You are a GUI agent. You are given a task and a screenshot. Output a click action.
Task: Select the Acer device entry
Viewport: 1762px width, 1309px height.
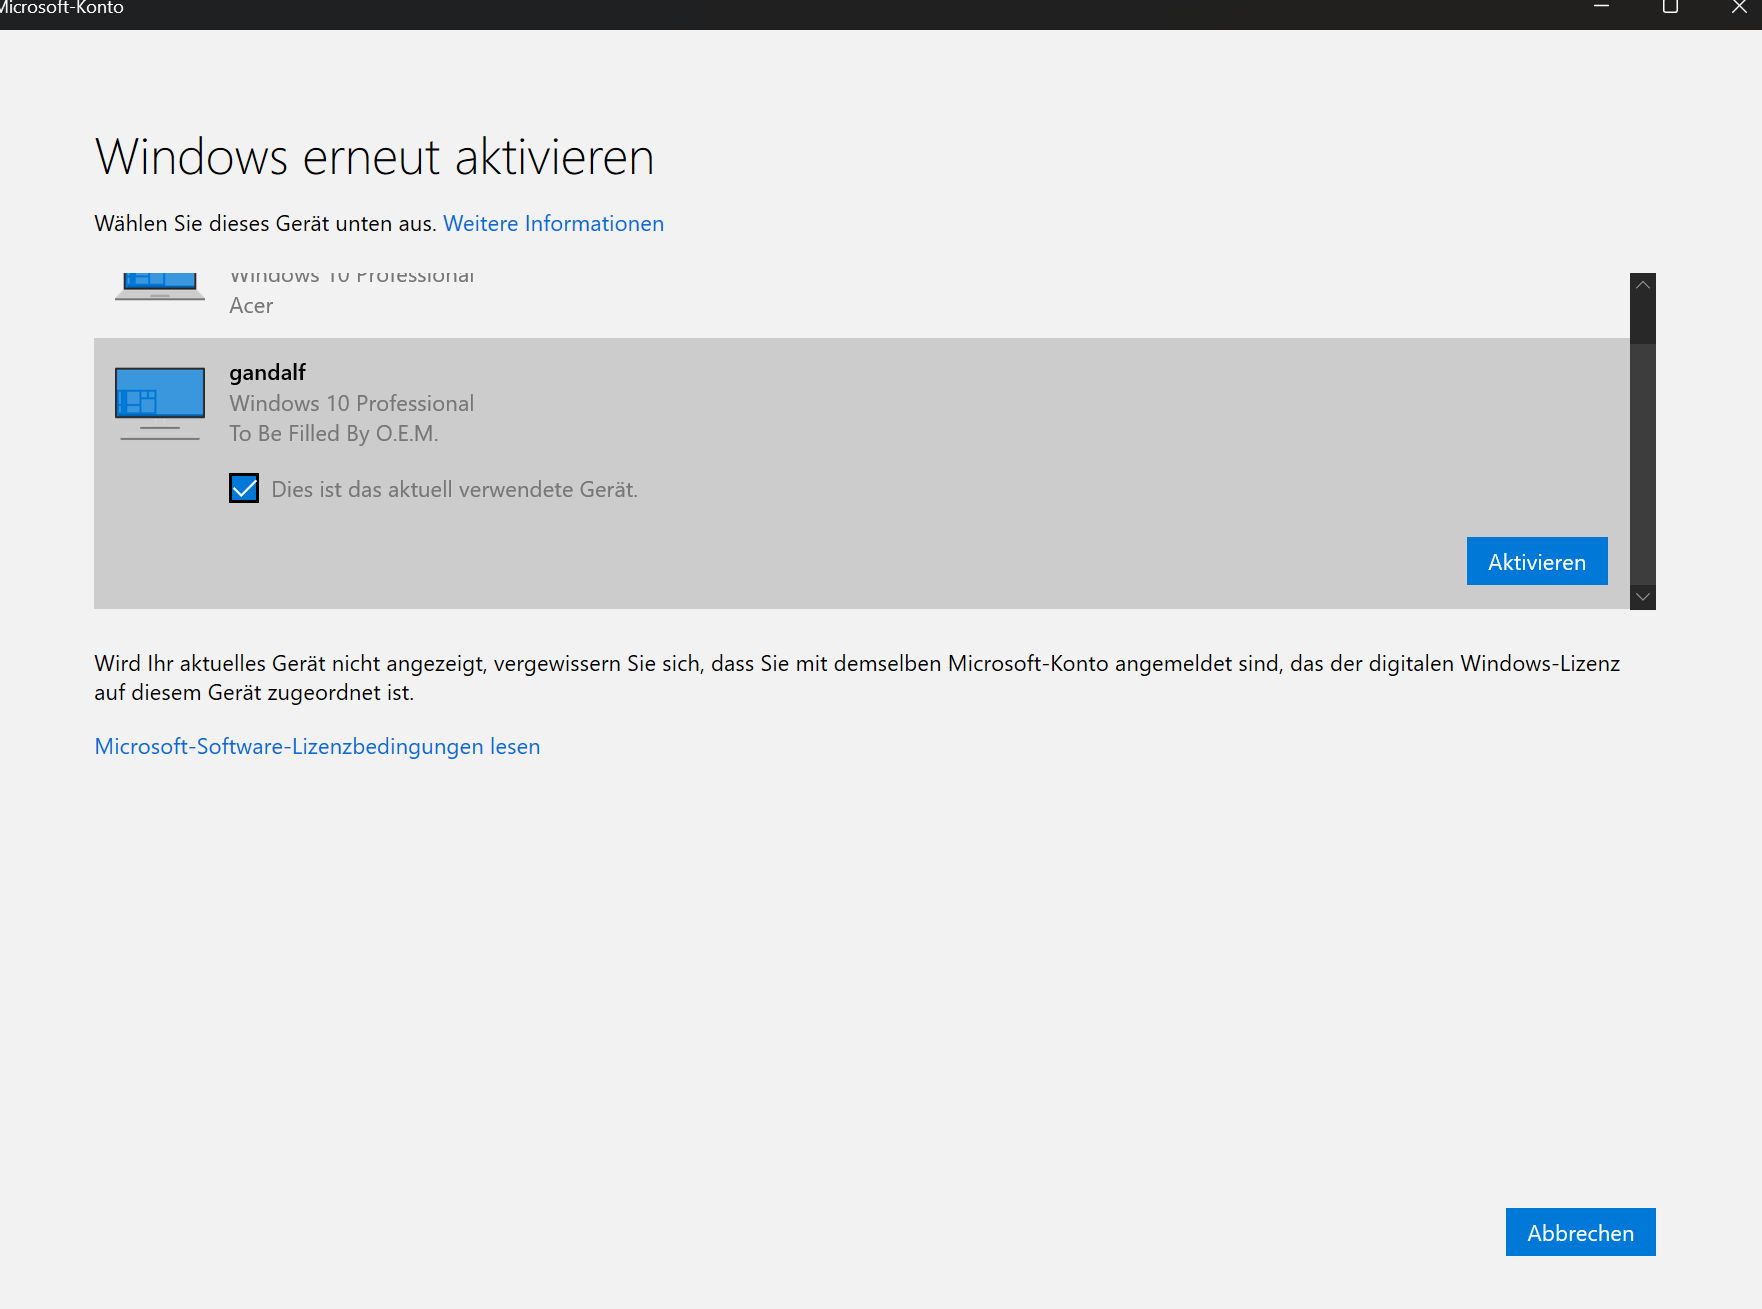tap(861, 305)
